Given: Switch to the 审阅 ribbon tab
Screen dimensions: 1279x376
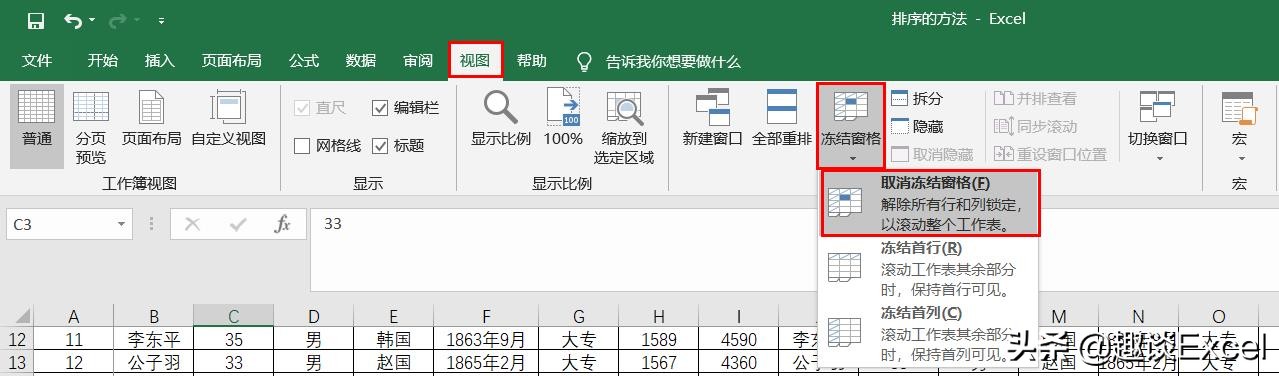Looking at the screenshot, I should pos(418,61).
